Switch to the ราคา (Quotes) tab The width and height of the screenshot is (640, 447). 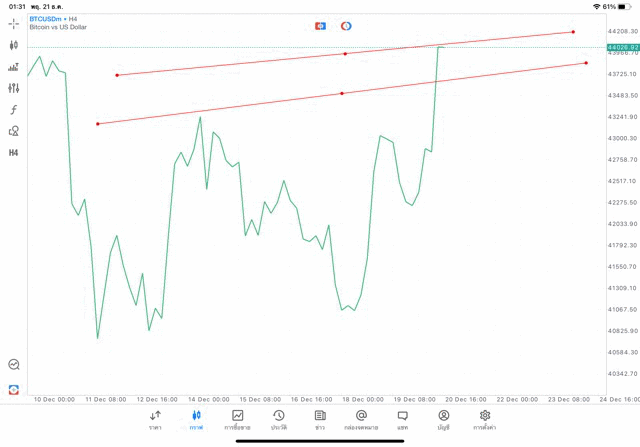point(155,420)
